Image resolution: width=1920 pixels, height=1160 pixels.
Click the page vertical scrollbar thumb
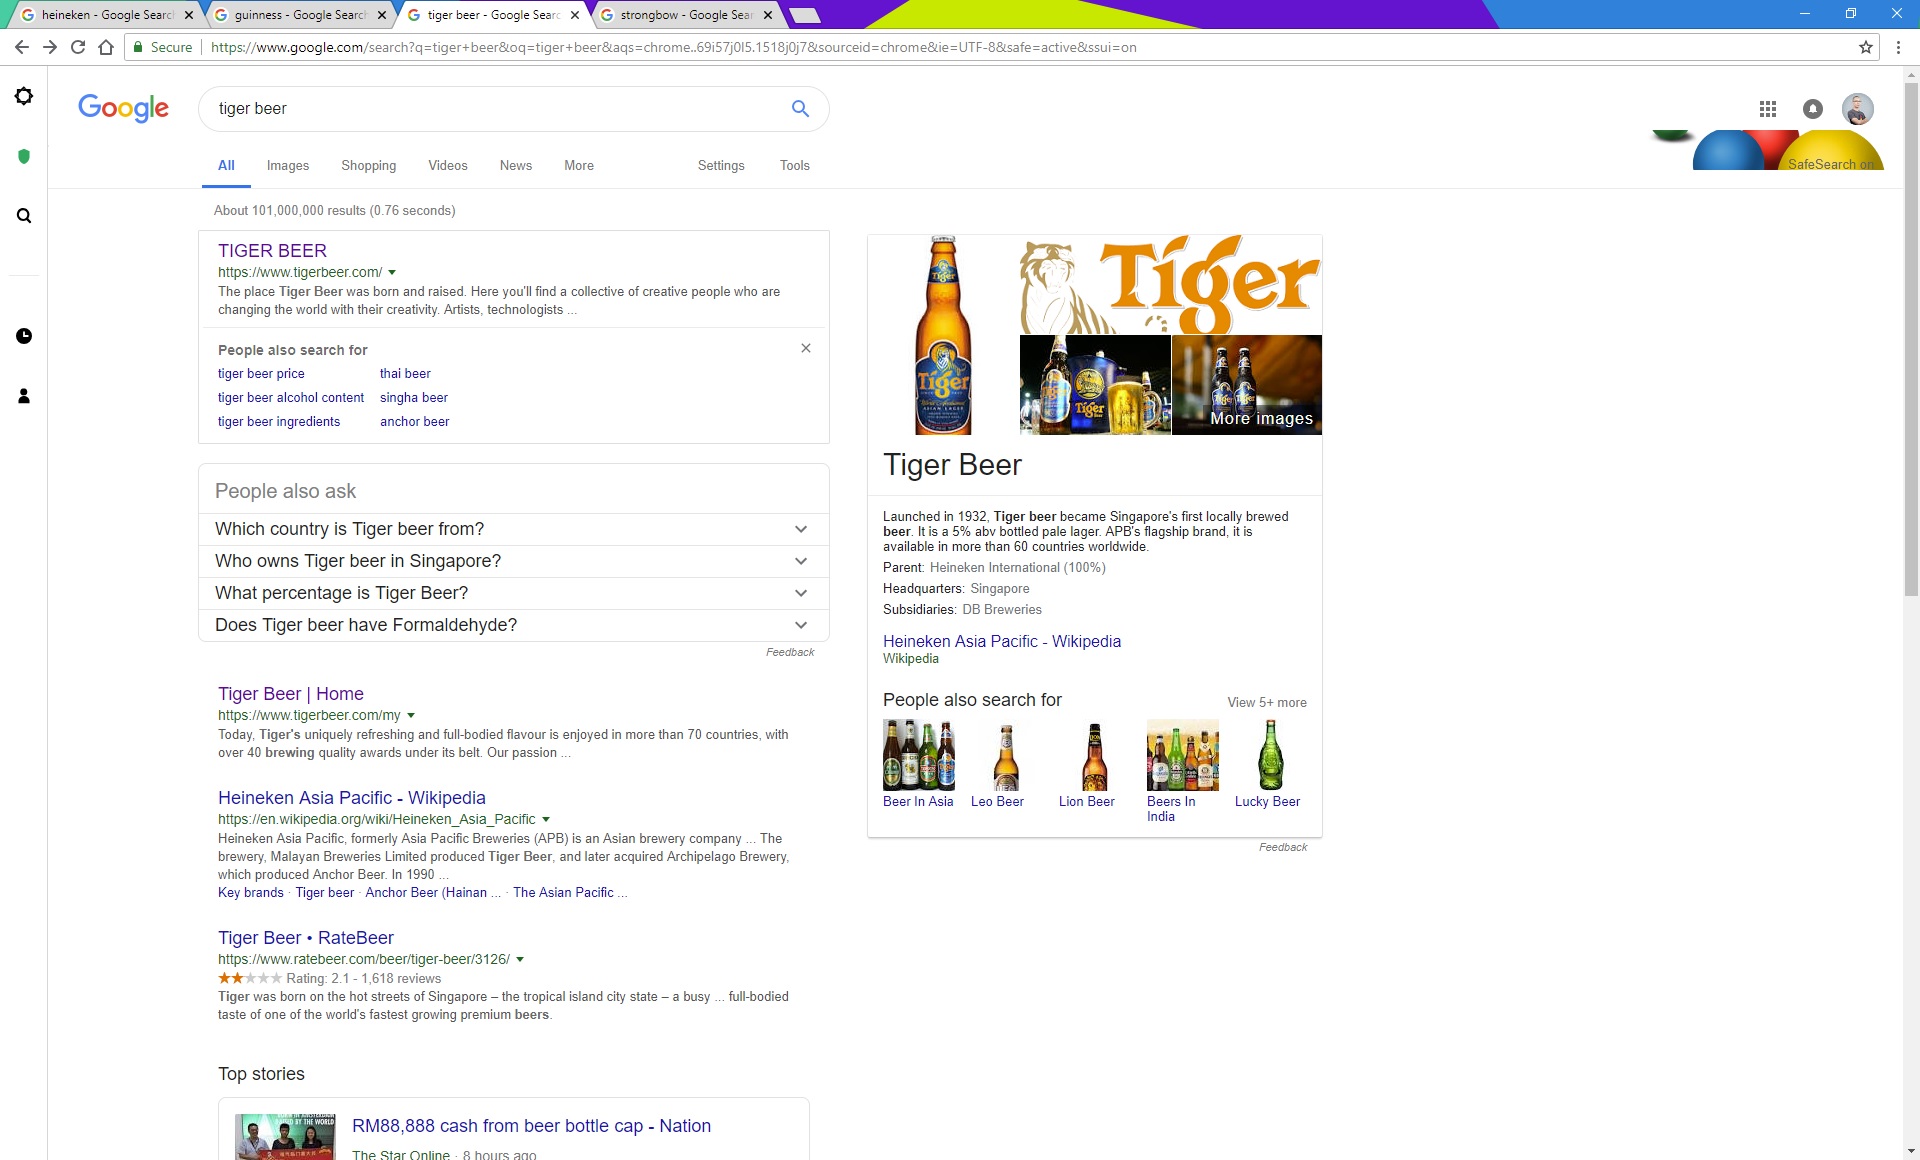(x=1910, y=338)
